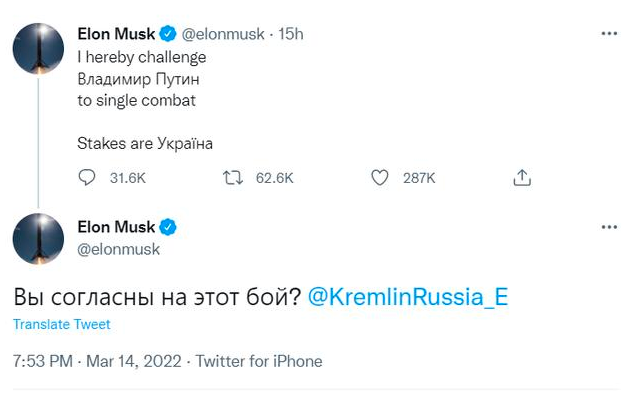Click the Elon Musk name on the lower tweet
This screenshot has width=632, height=393.
pos(116,227)
